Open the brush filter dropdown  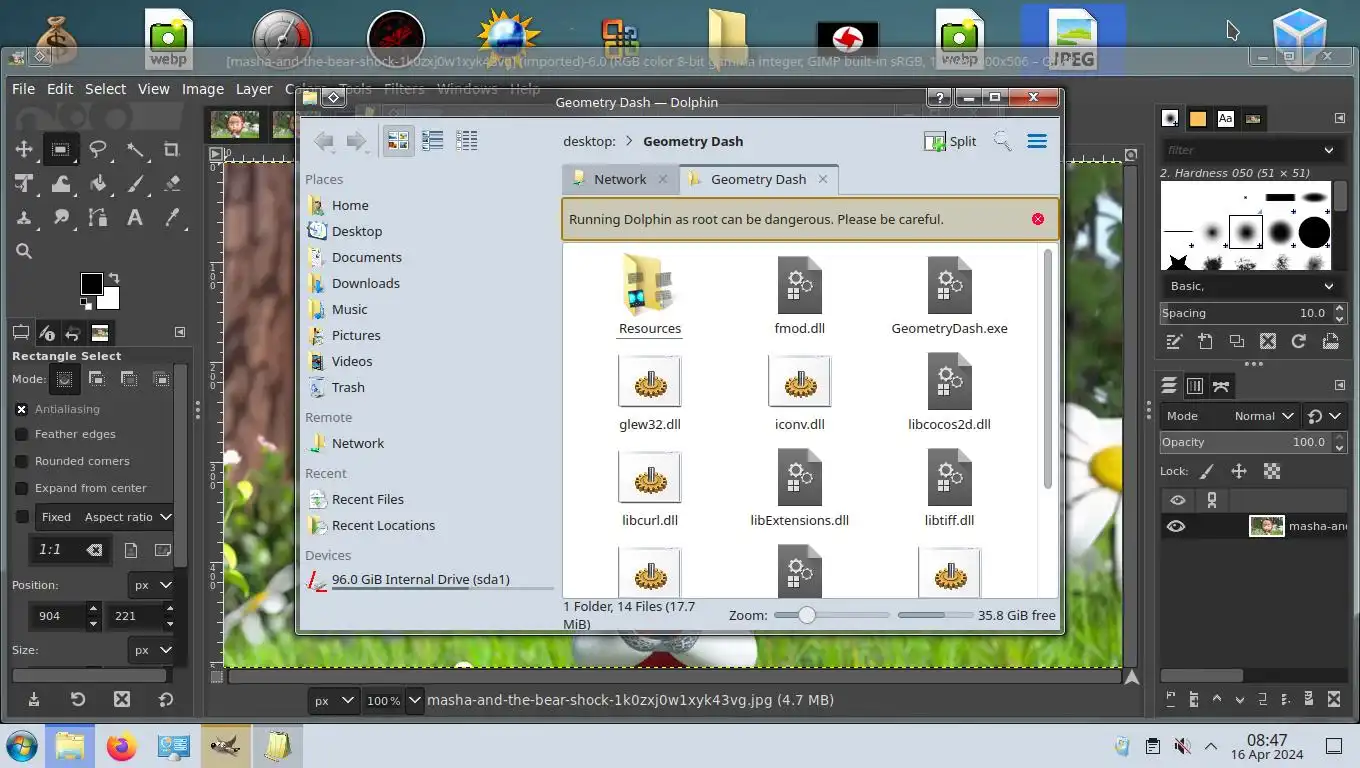(x=1328, y=150)
